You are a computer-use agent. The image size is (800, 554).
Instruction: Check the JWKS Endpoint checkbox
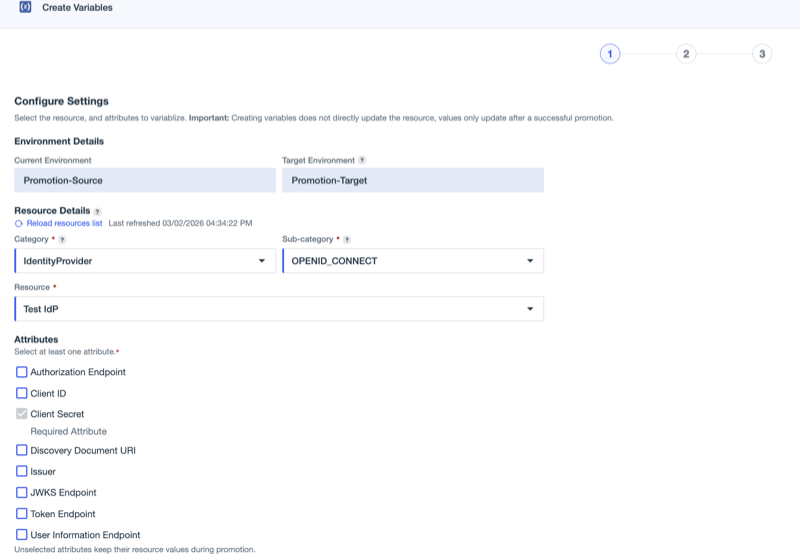tap(21, 492)
